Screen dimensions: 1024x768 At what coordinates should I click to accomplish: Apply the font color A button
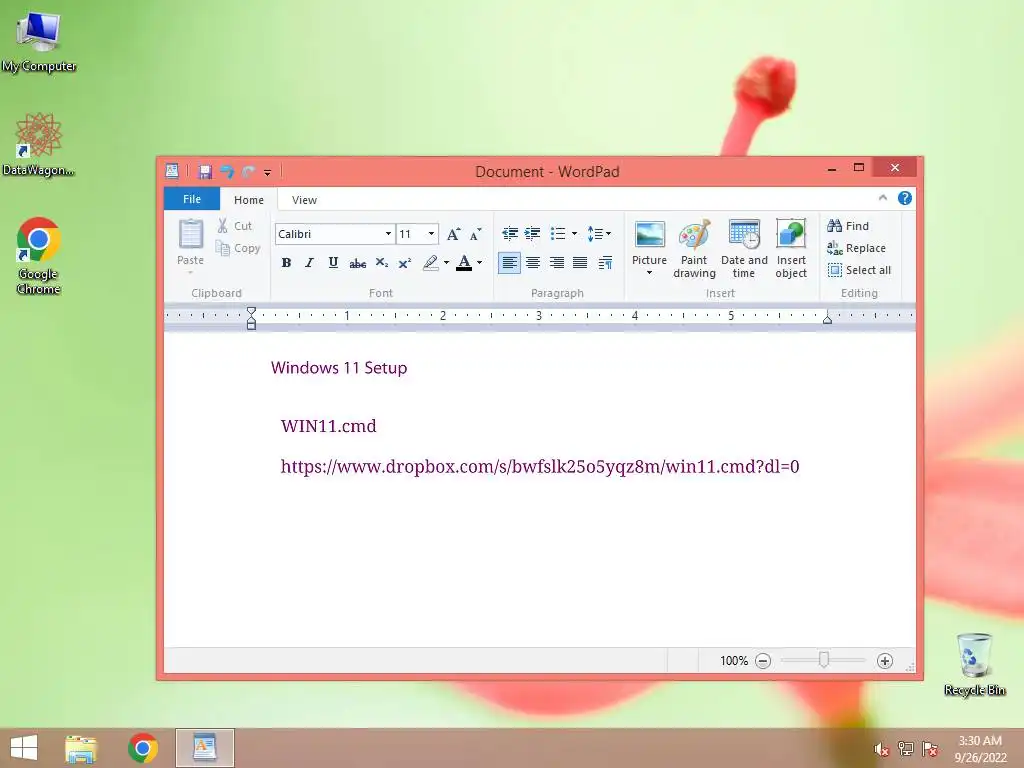point(464,263)
